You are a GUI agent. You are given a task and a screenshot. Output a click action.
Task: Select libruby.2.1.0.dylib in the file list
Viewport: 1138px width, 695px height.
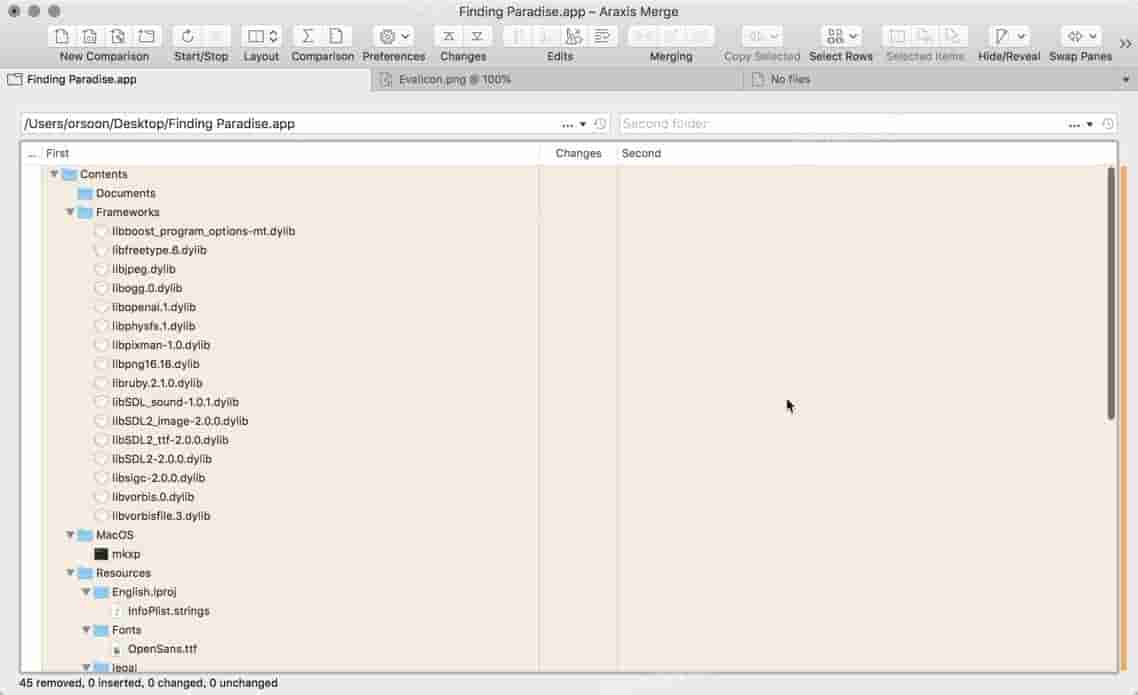pyautogui.click(x=157, y=383)
